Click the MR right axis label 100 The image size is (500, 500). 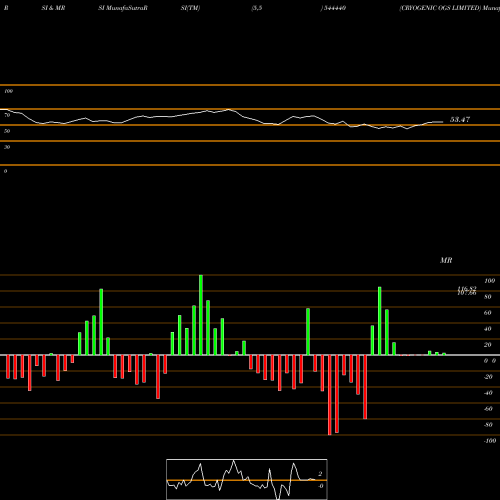(490, 281)
